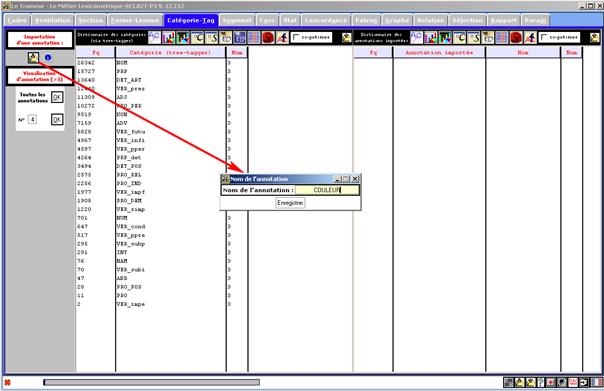Switch to the Concordance tab
This screenshot has height=391, width=604.
click(325, 20)
